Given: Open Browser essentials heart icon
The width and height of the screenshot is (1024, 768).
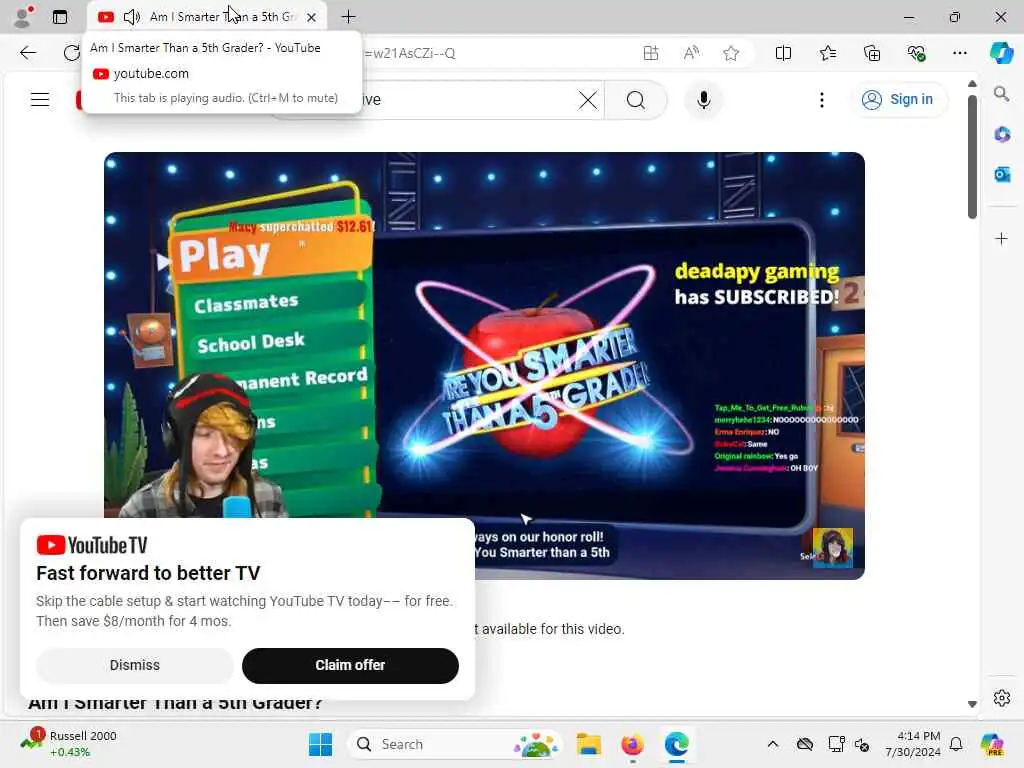Looking at the screenshot, I should coord(916,53).
